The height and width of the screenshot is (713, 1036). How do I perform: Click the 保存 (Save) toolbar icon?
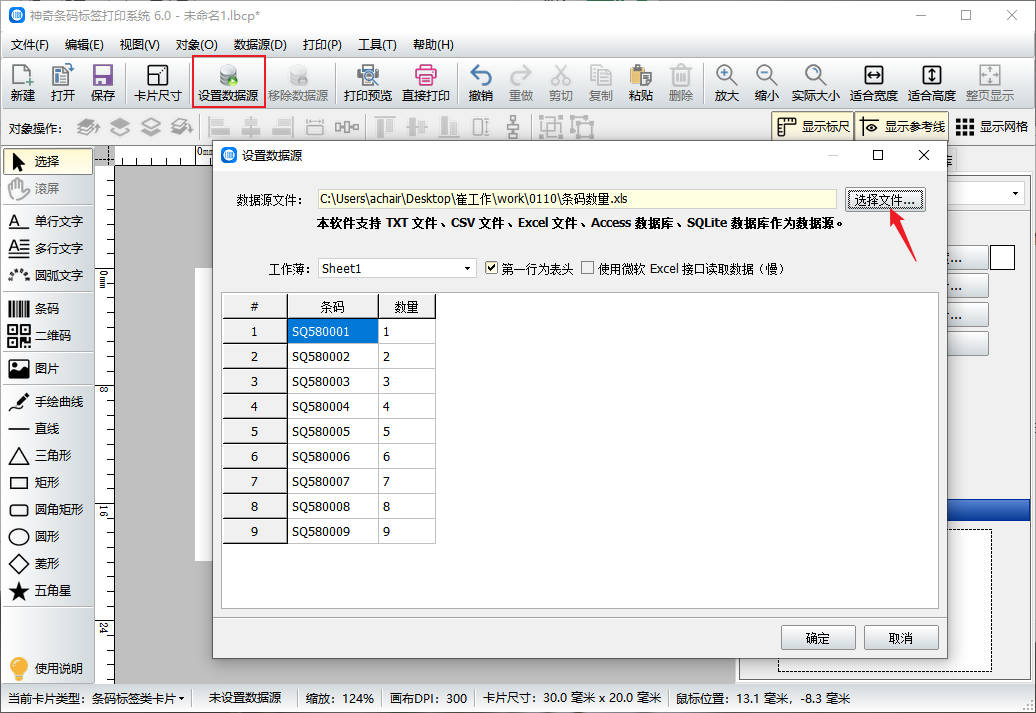[x=102, y=83]
